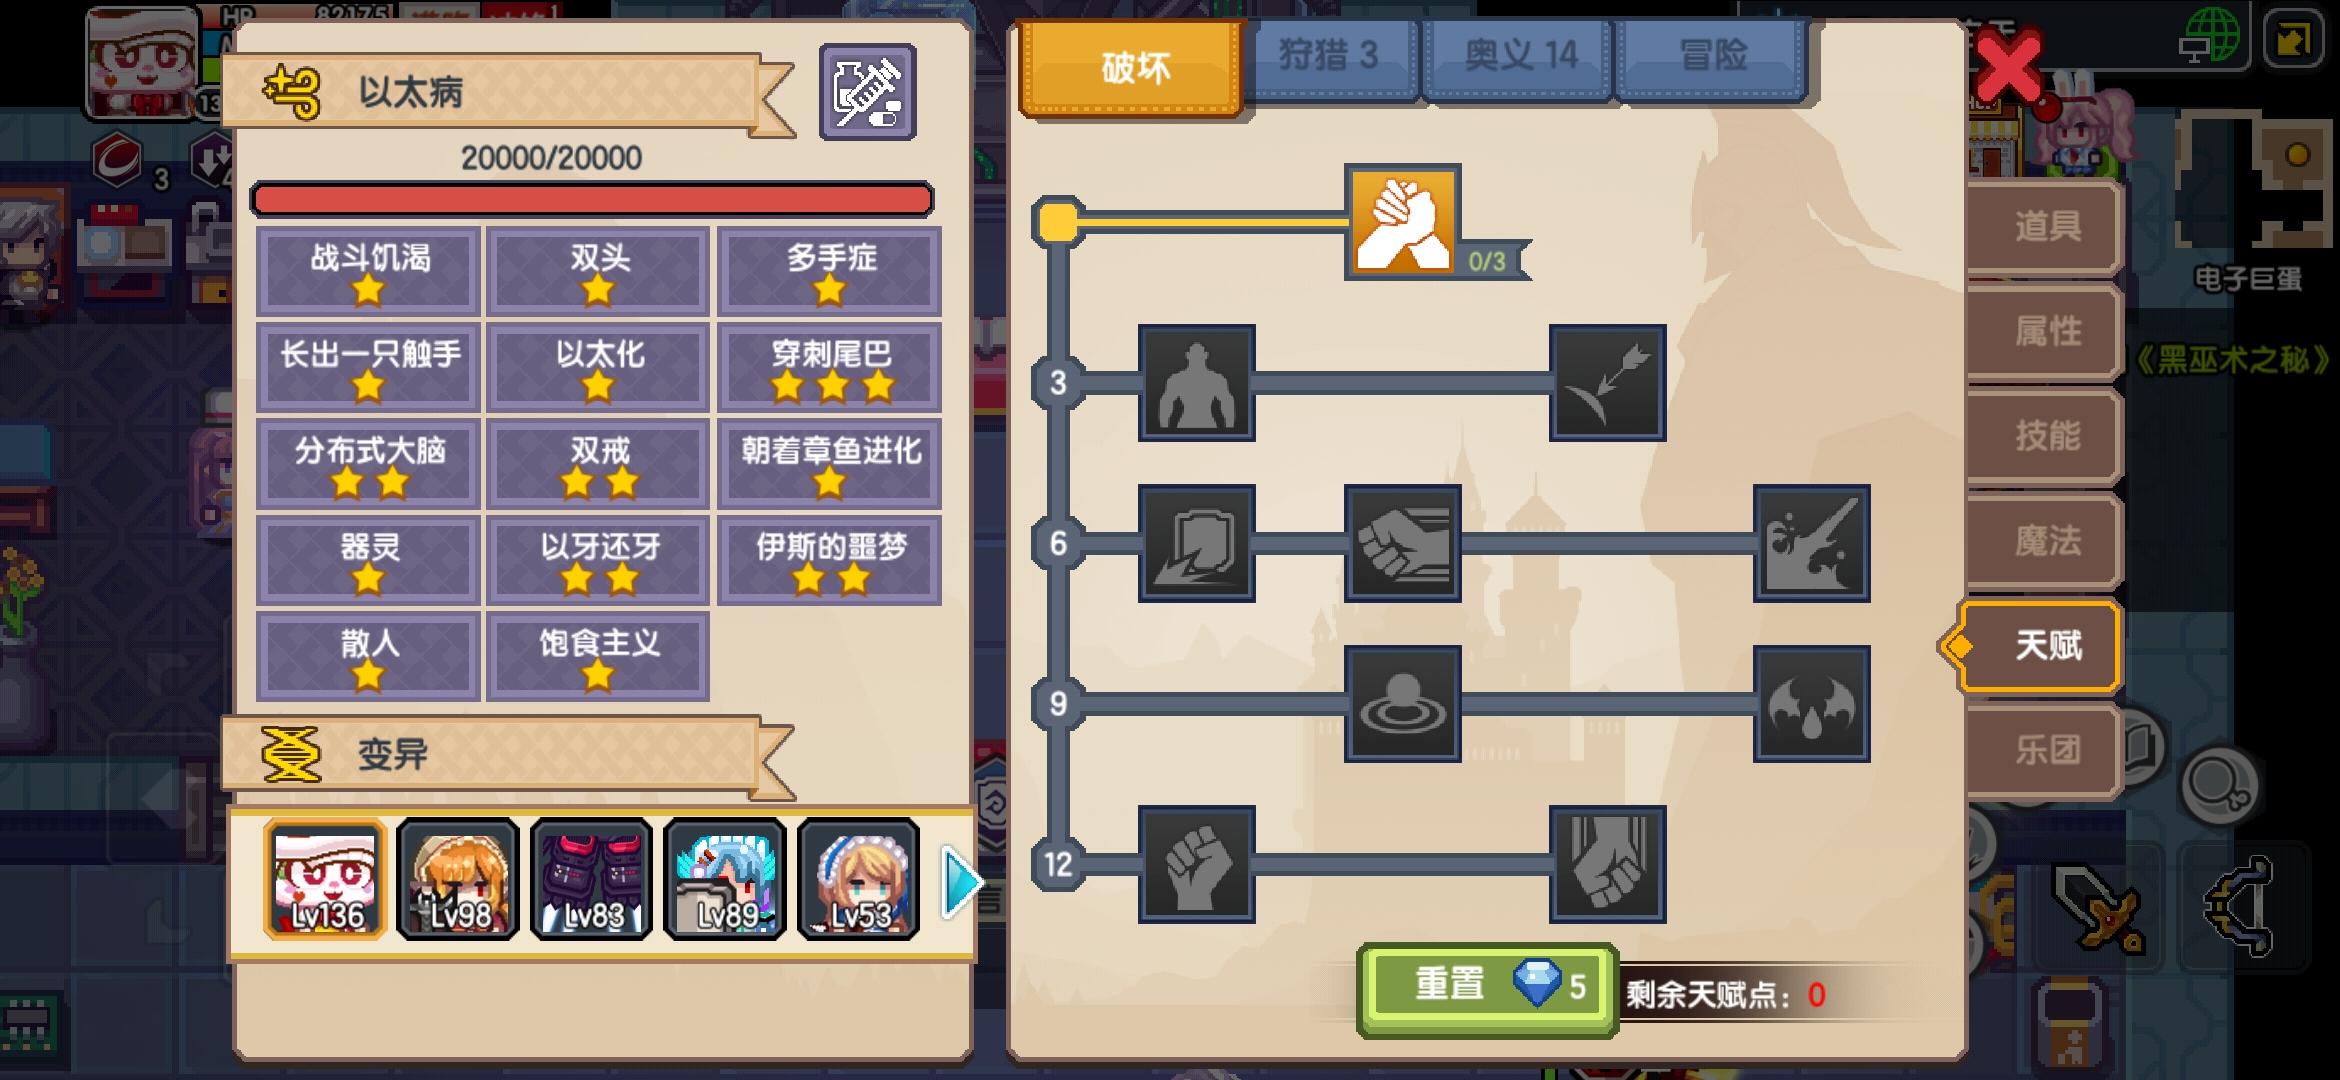Open the 道具 side menu

click(2044, 227)
